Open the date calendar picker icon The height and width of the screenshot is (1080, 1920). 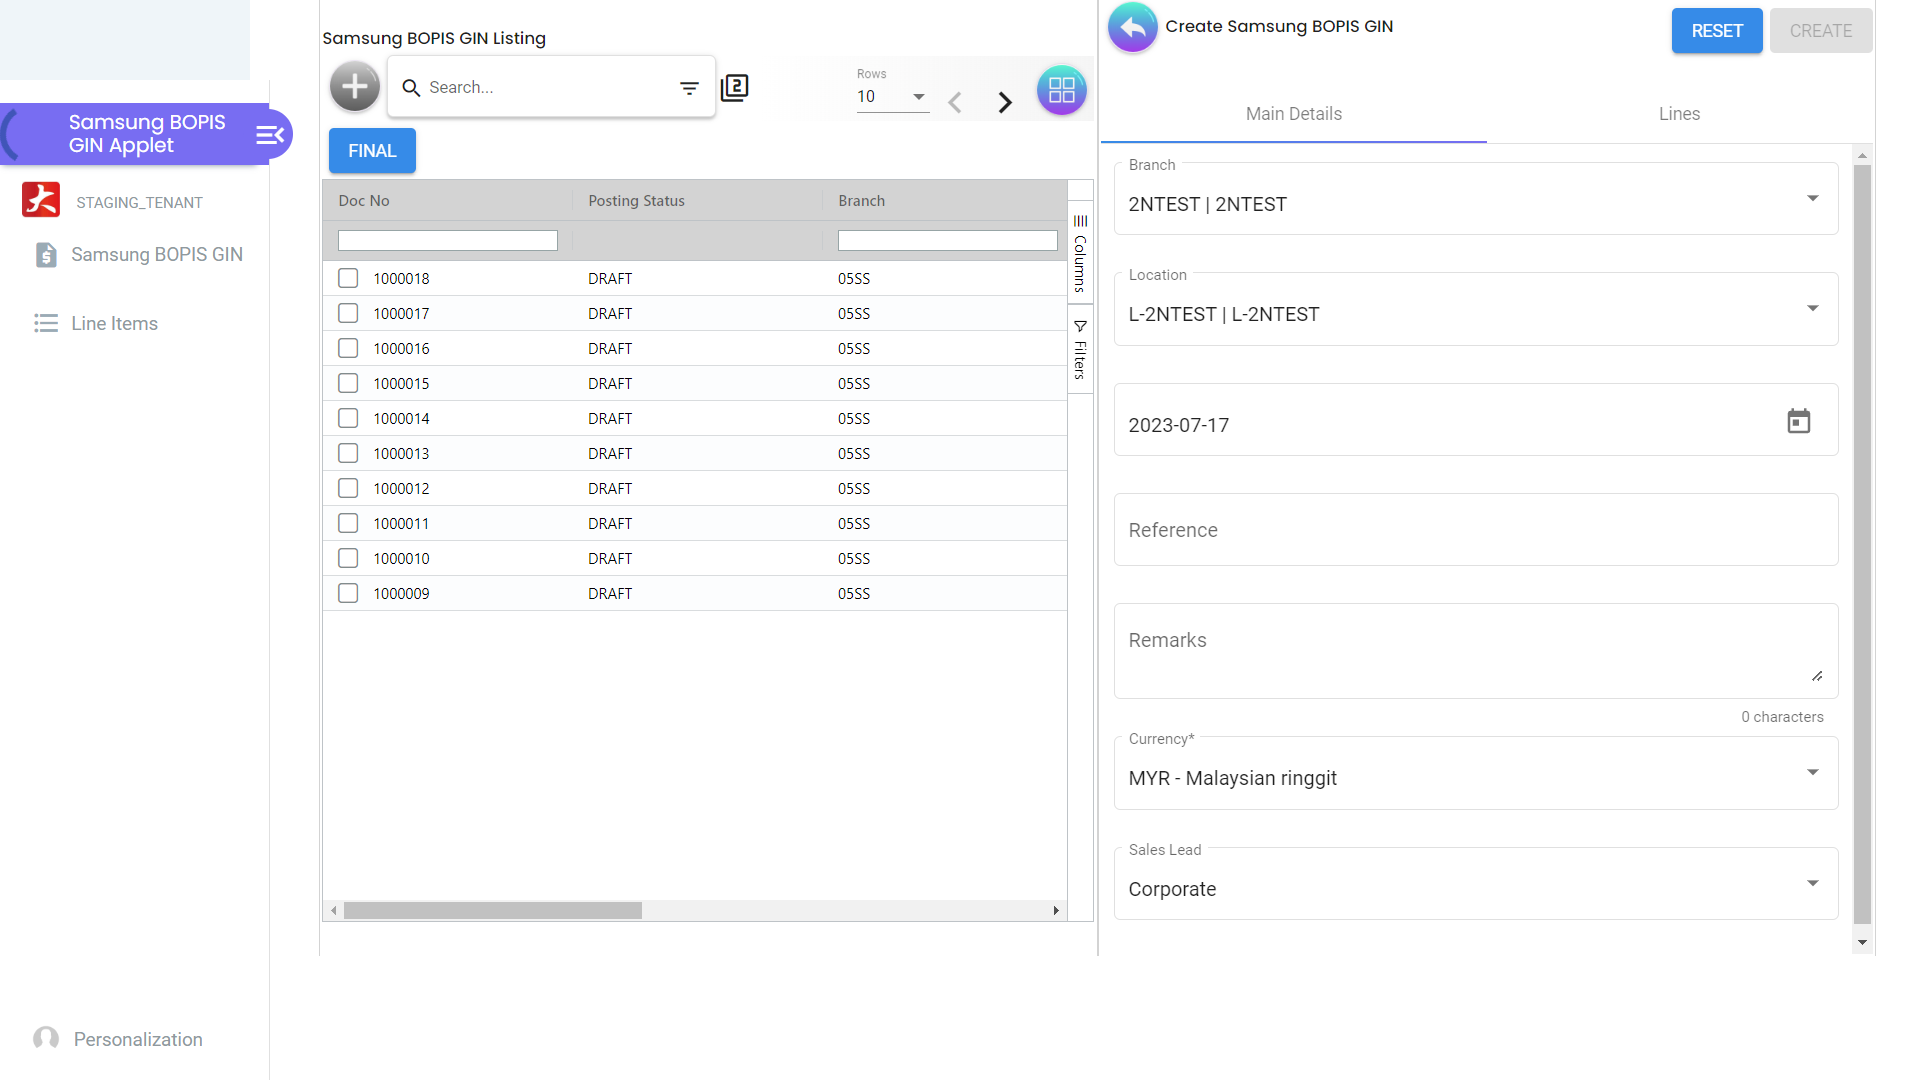coord(1798,421)
